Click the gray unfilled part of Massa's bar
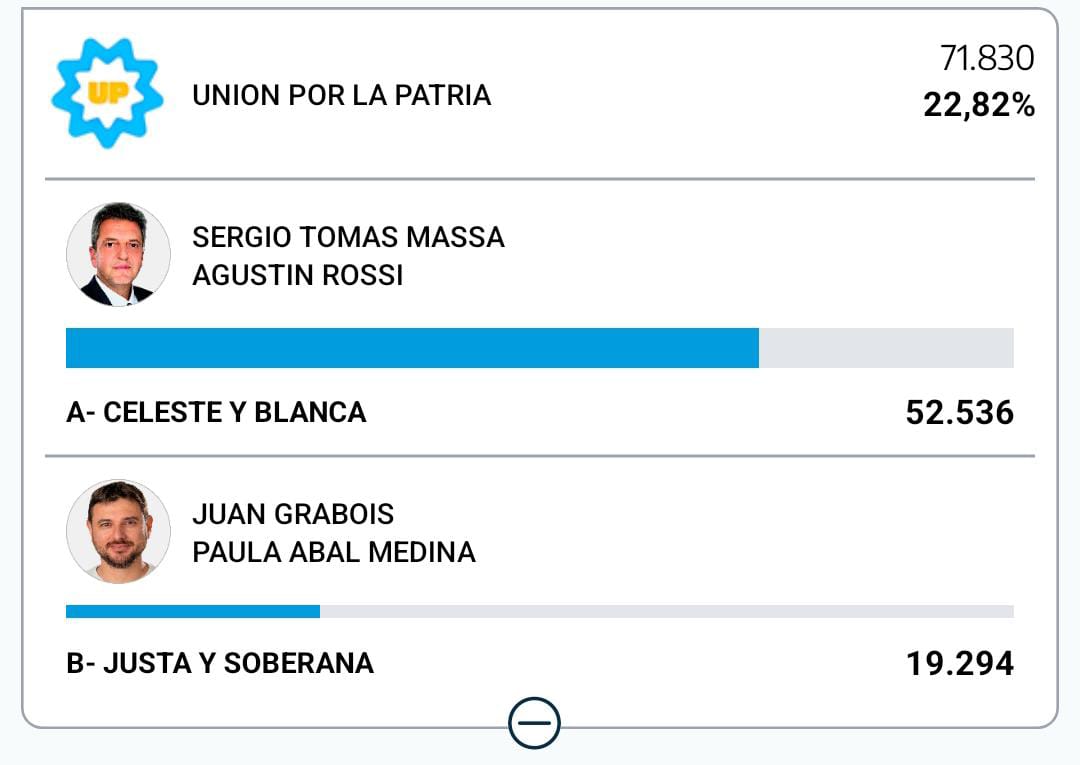The width and height of the screenshot is (1080, 765). tap(886, 348)
